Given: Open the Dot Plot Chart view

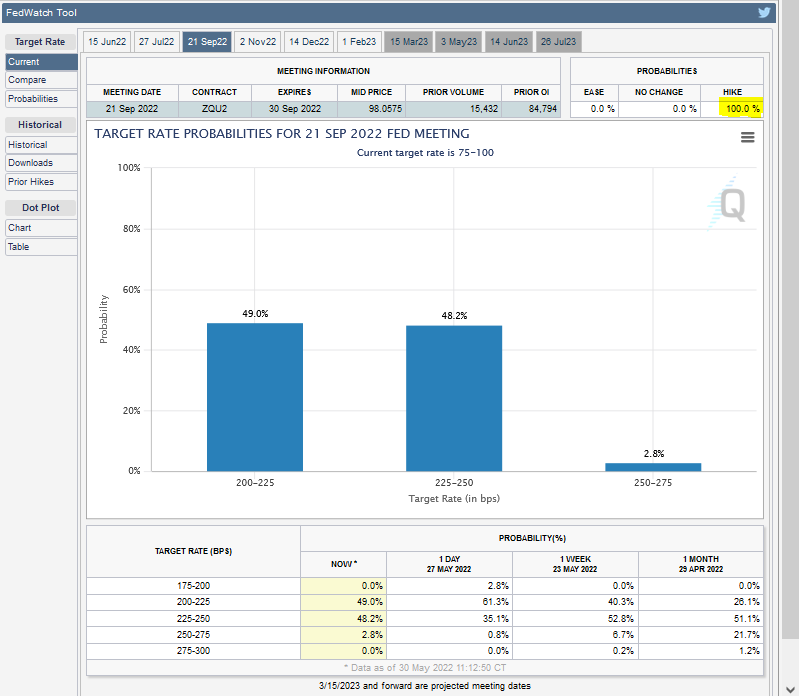Looking at the screenshot, I should coord(41,228).
